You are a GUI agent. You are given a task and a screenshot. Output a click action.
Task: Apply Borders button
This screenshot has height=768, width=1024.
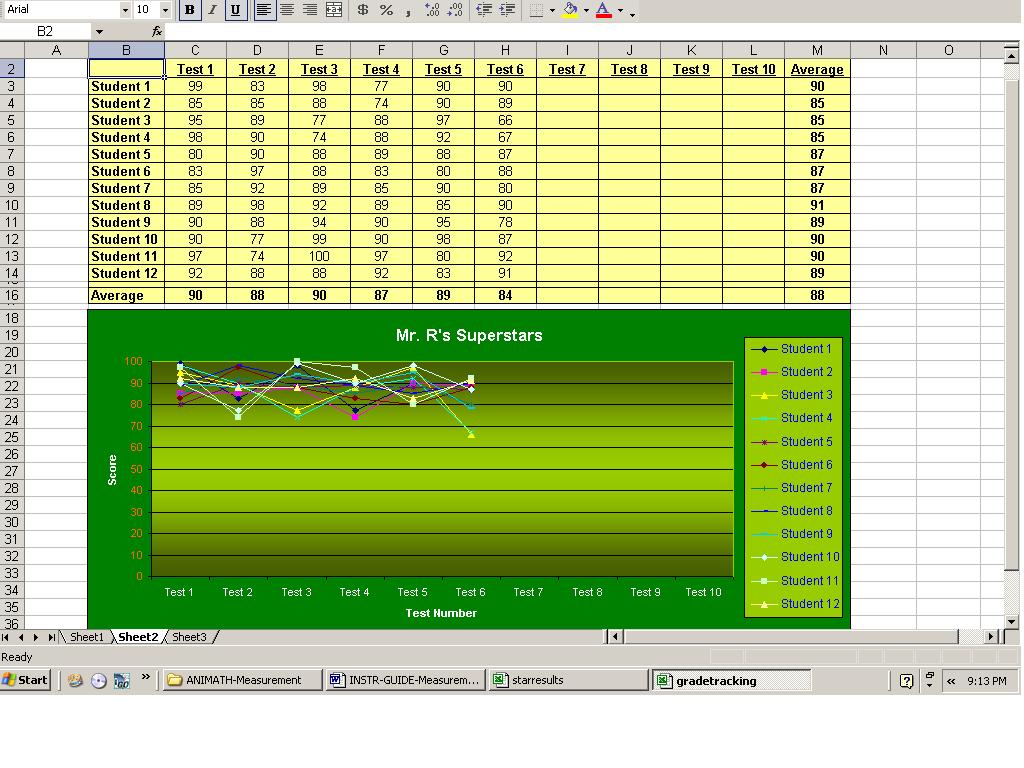point(536,10)
